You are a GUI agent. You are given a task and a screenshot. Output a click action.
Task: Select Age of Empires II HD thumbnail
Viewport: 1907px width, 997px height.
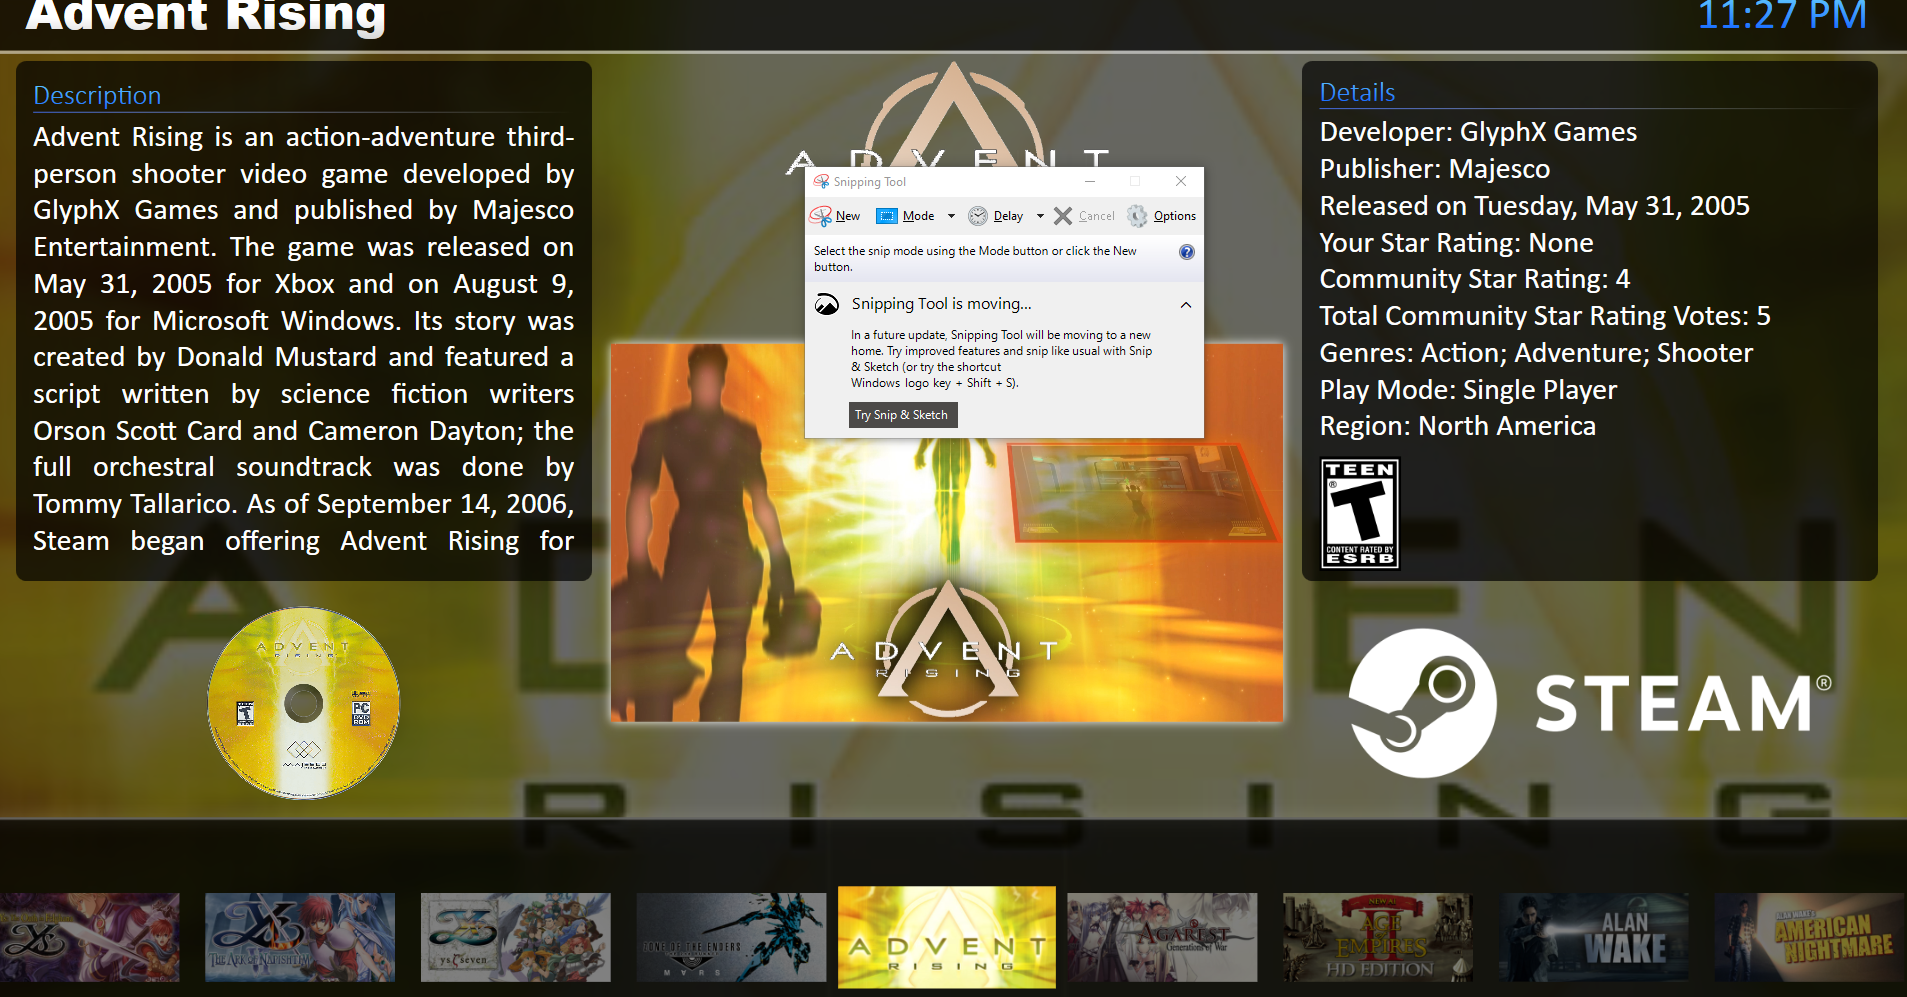click(x=1378, y=937)
